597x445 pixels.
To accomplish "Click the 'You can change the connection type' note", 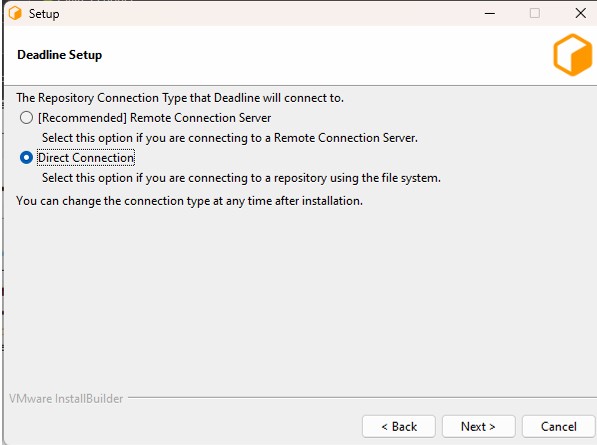I will pyautogui.click(x=189, y=201).
